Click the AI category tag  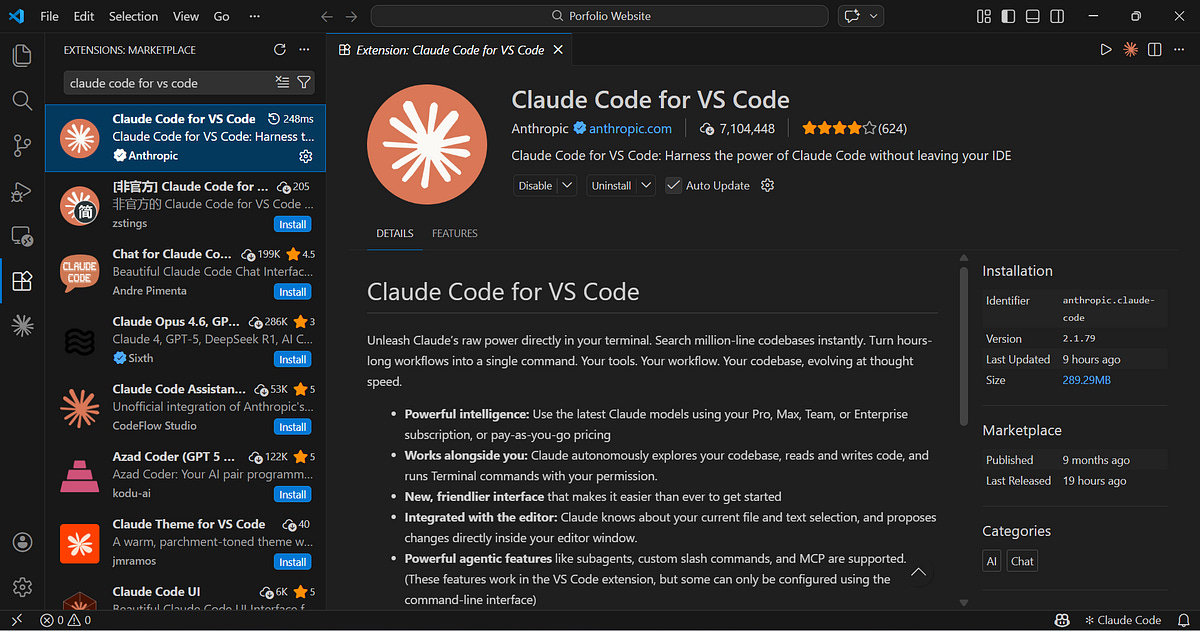click(992, 561)
